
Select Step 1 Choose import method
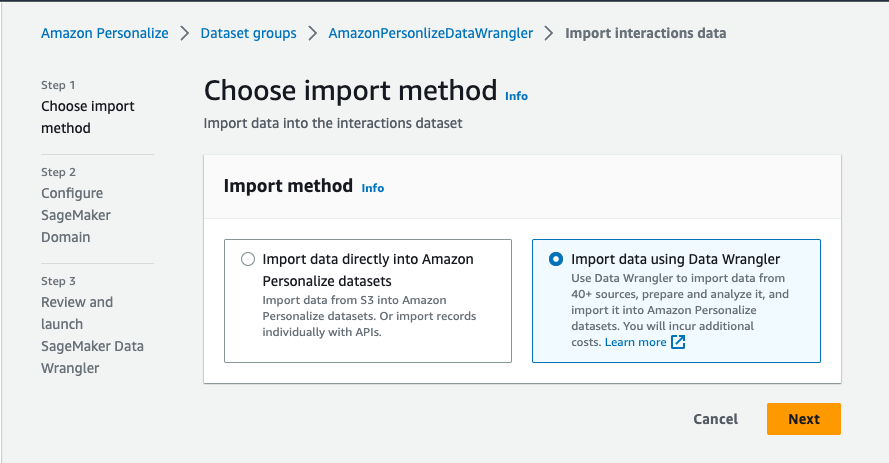[x=88, y=117]
